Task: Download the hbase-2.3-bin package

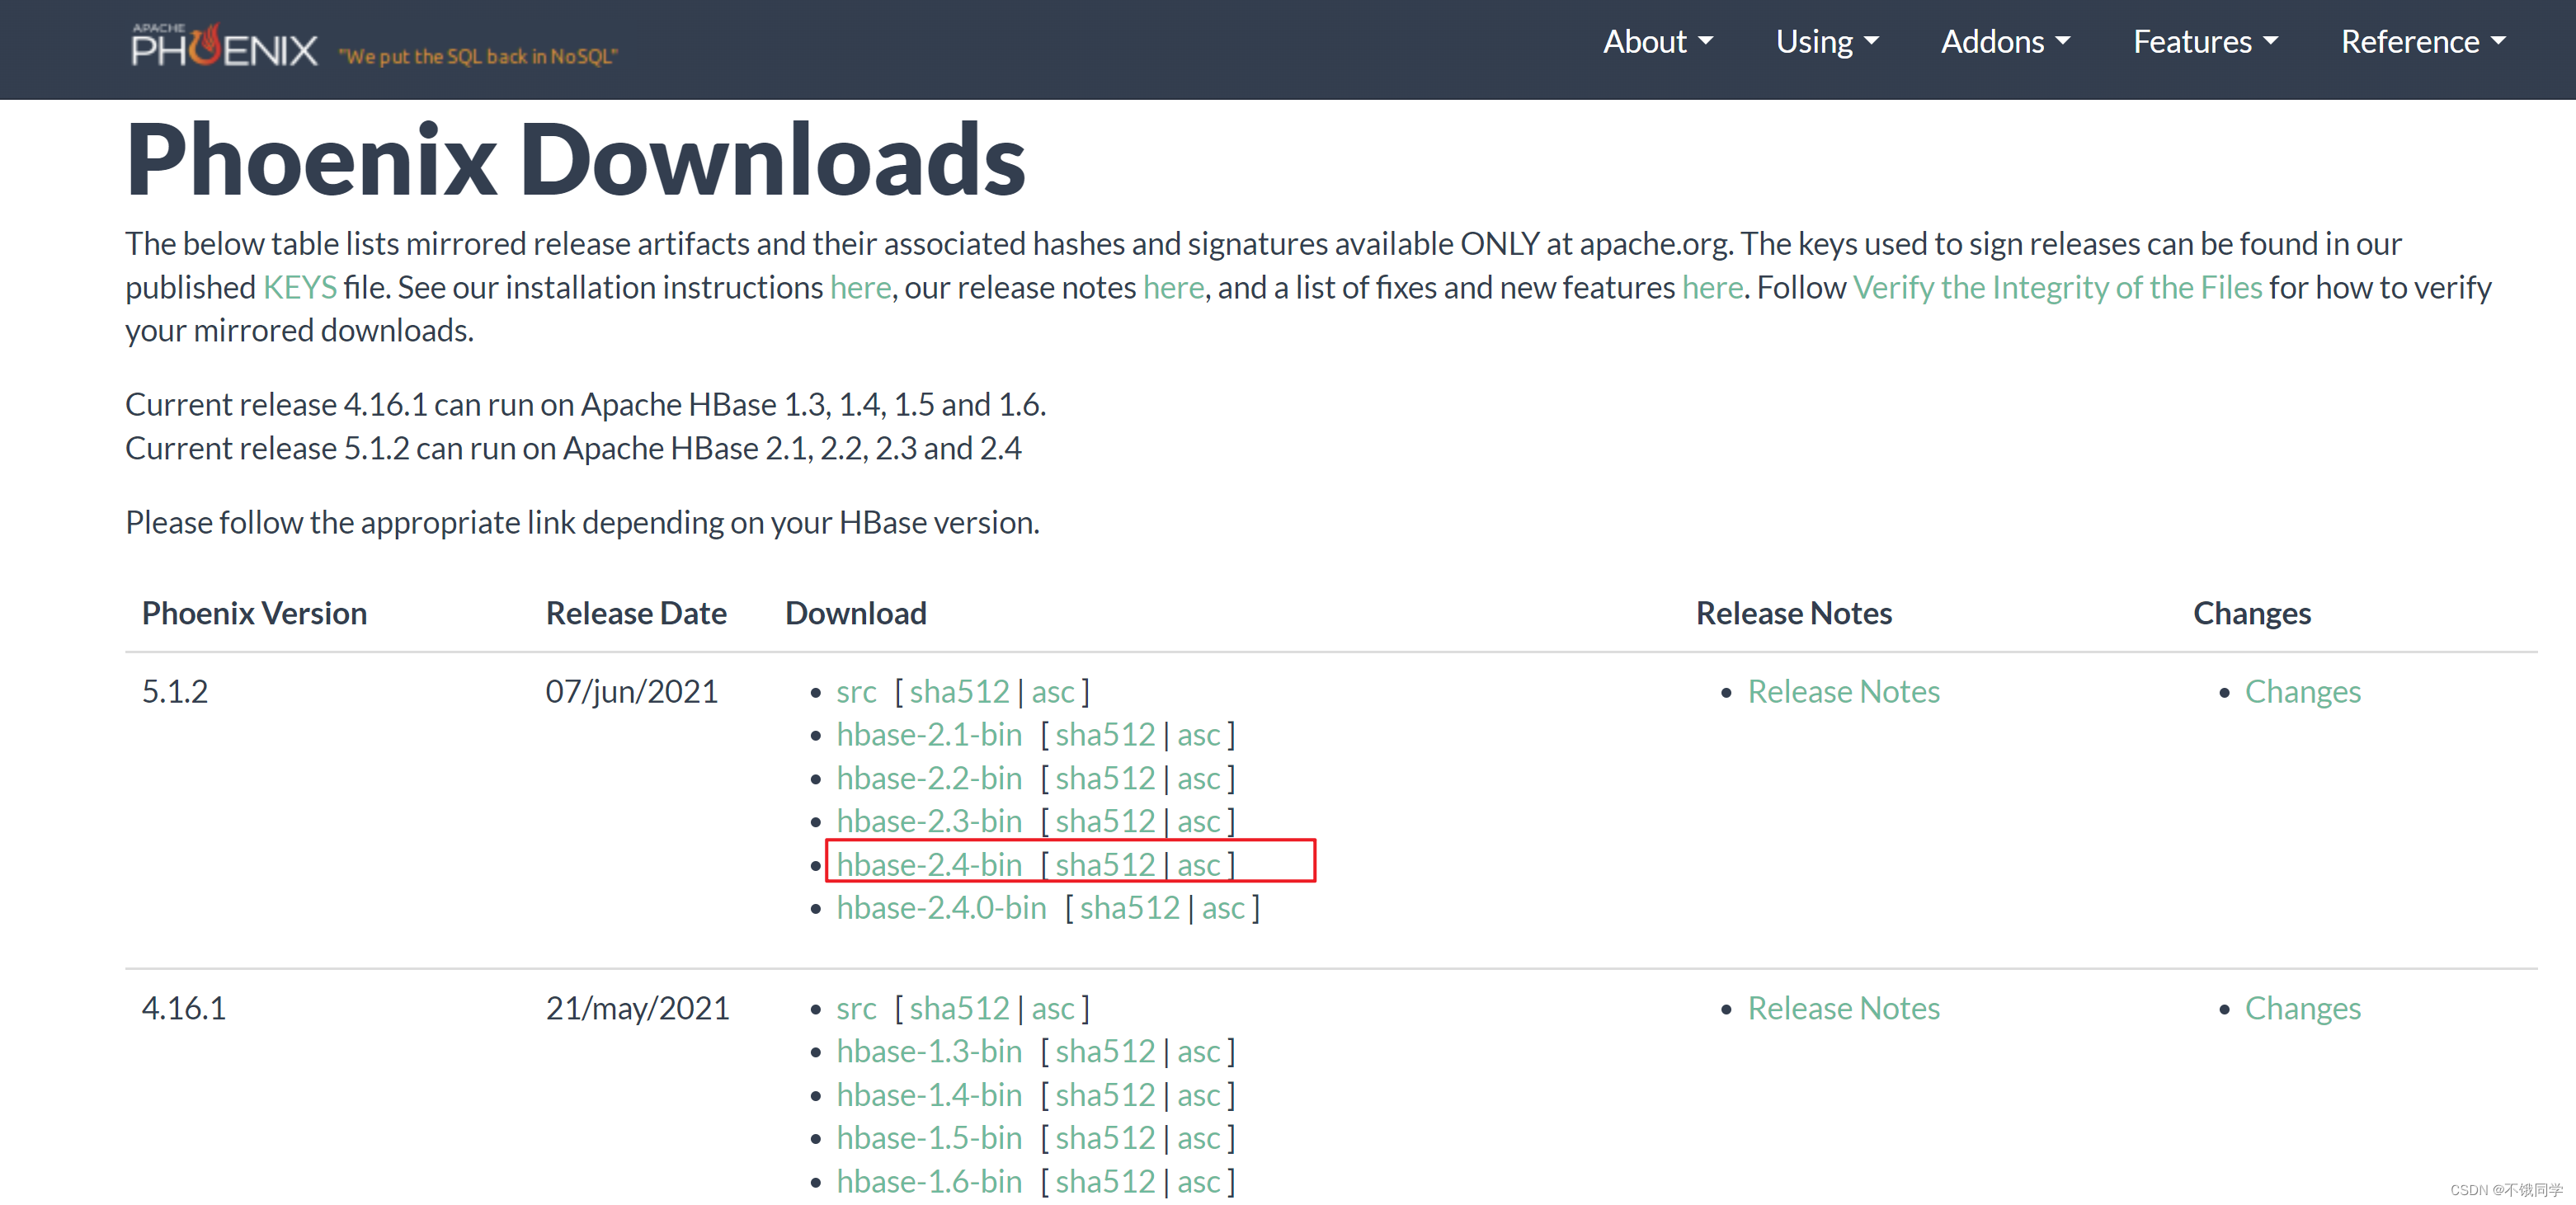Action: tap(929, 821)
